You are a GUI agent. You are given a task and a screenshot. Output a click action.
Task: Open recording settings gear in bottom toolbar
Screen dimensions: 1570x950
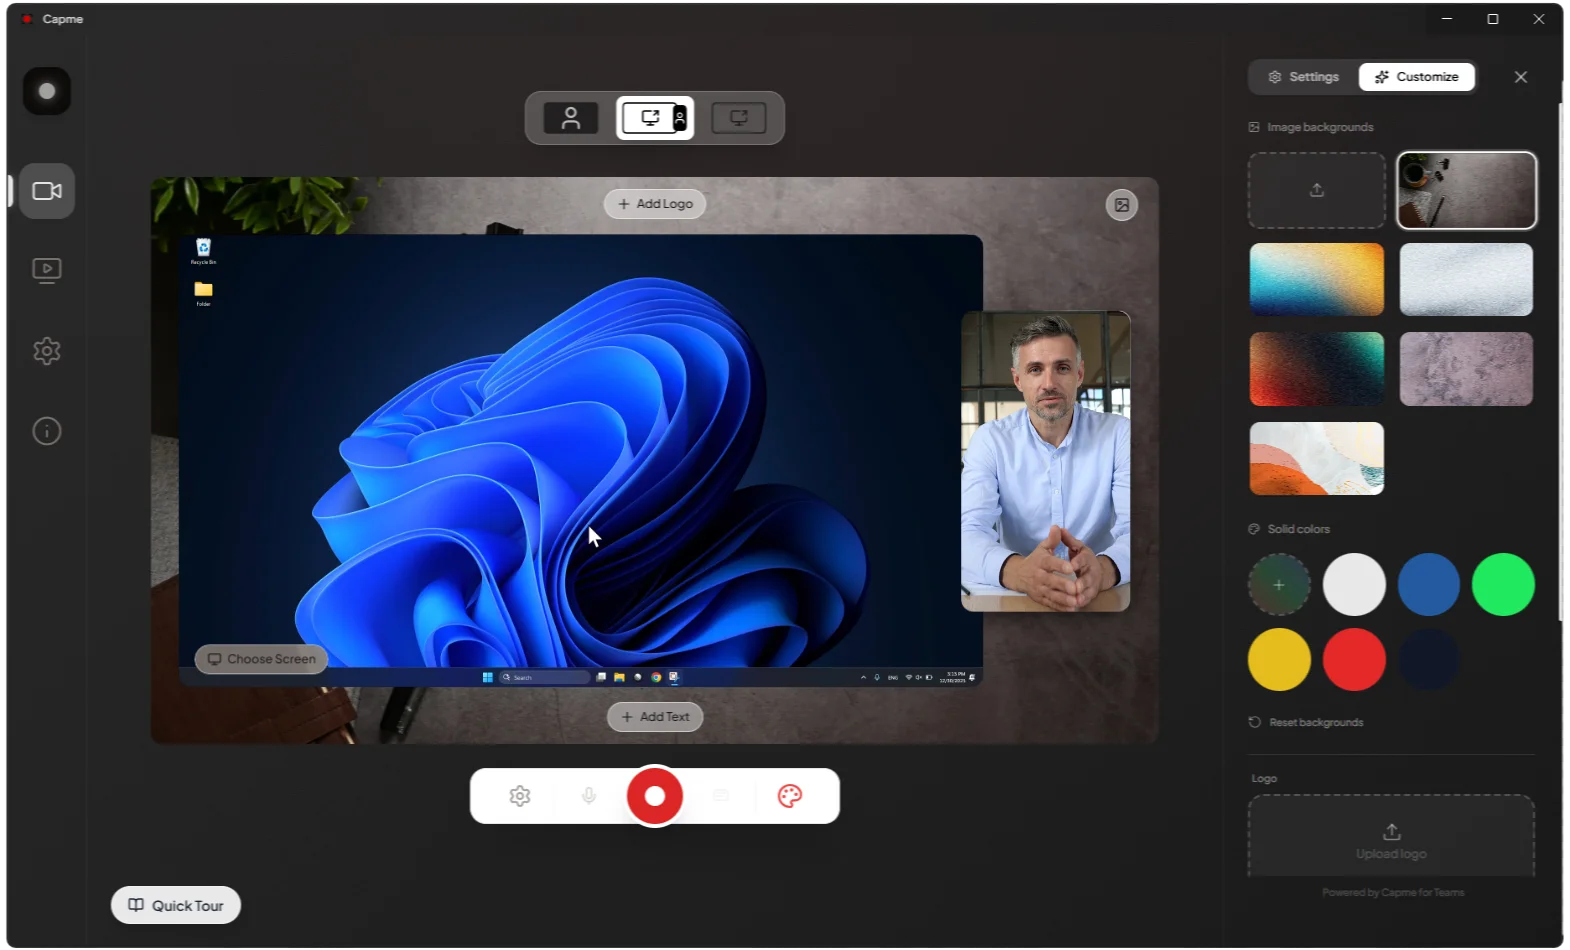[520, 796]
